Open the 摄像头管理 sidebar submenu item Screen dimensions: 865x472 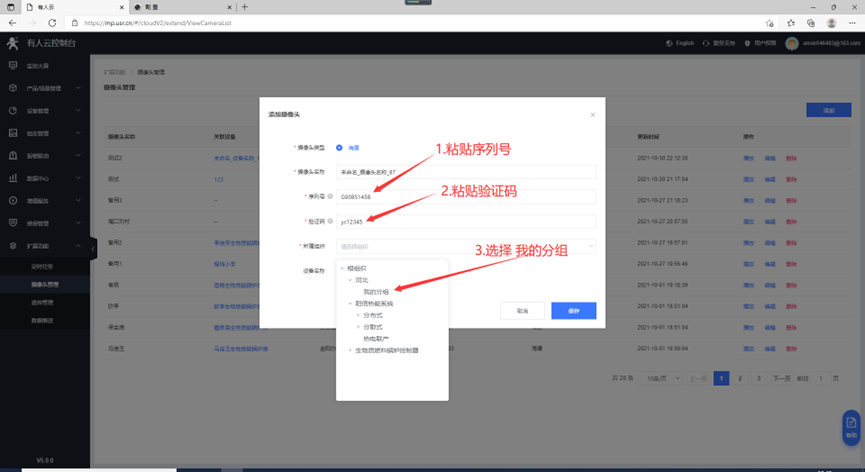[x=45, y=285]
